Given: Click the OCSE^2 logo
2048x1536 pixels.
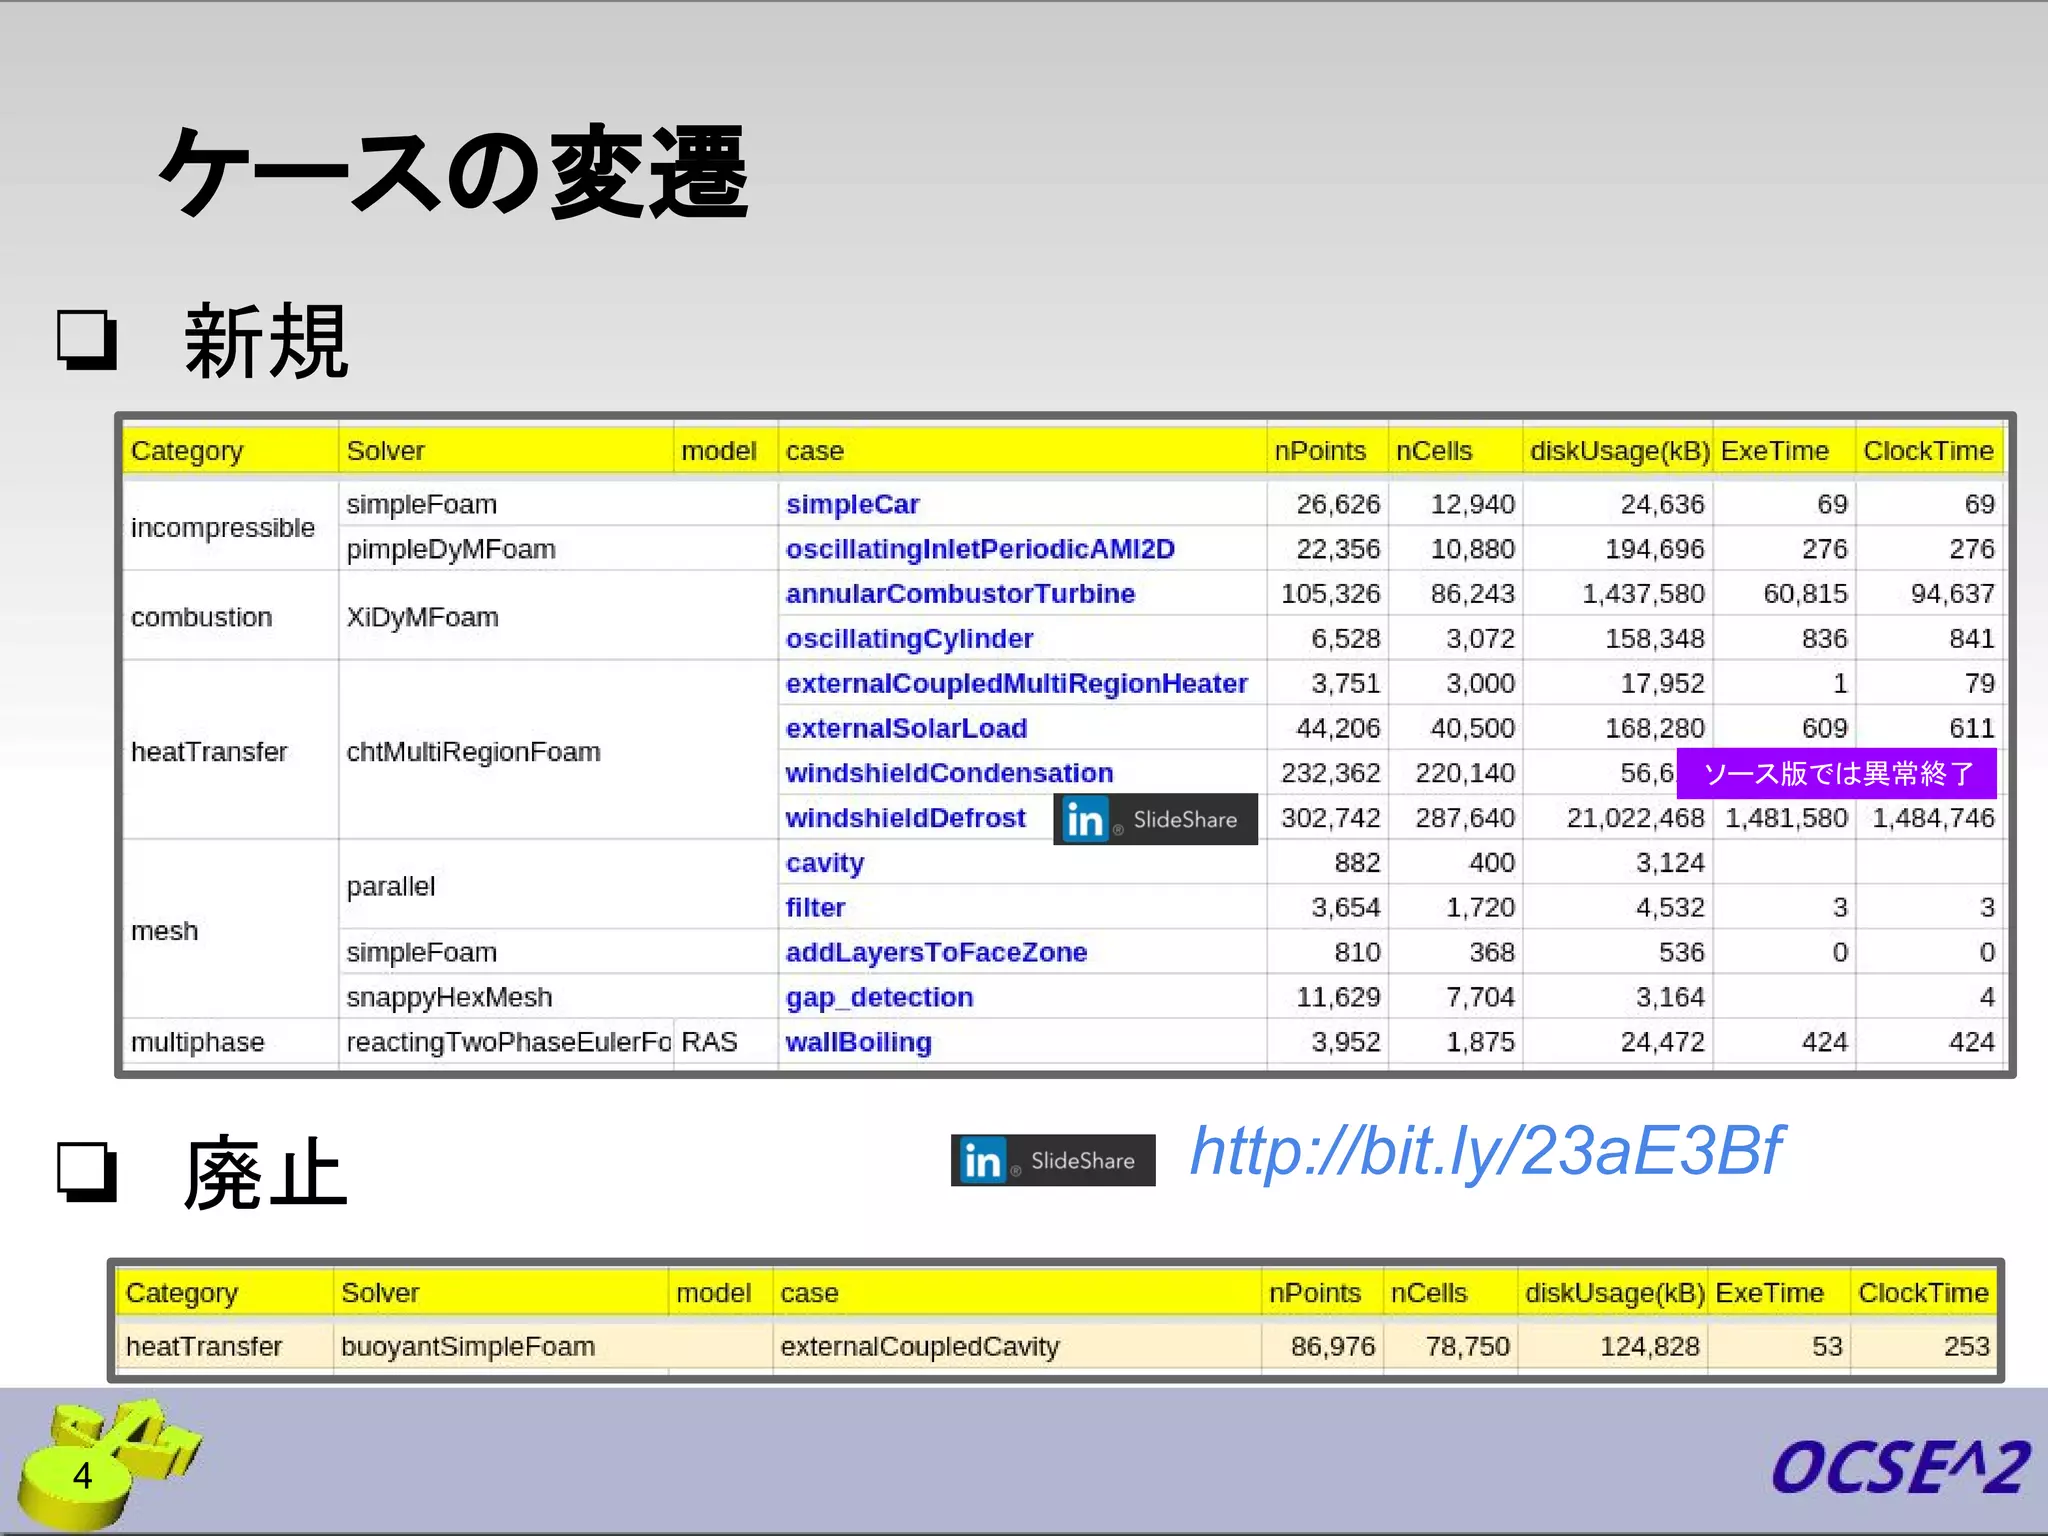Looking at the screenshot, I should point(1899,1467).
